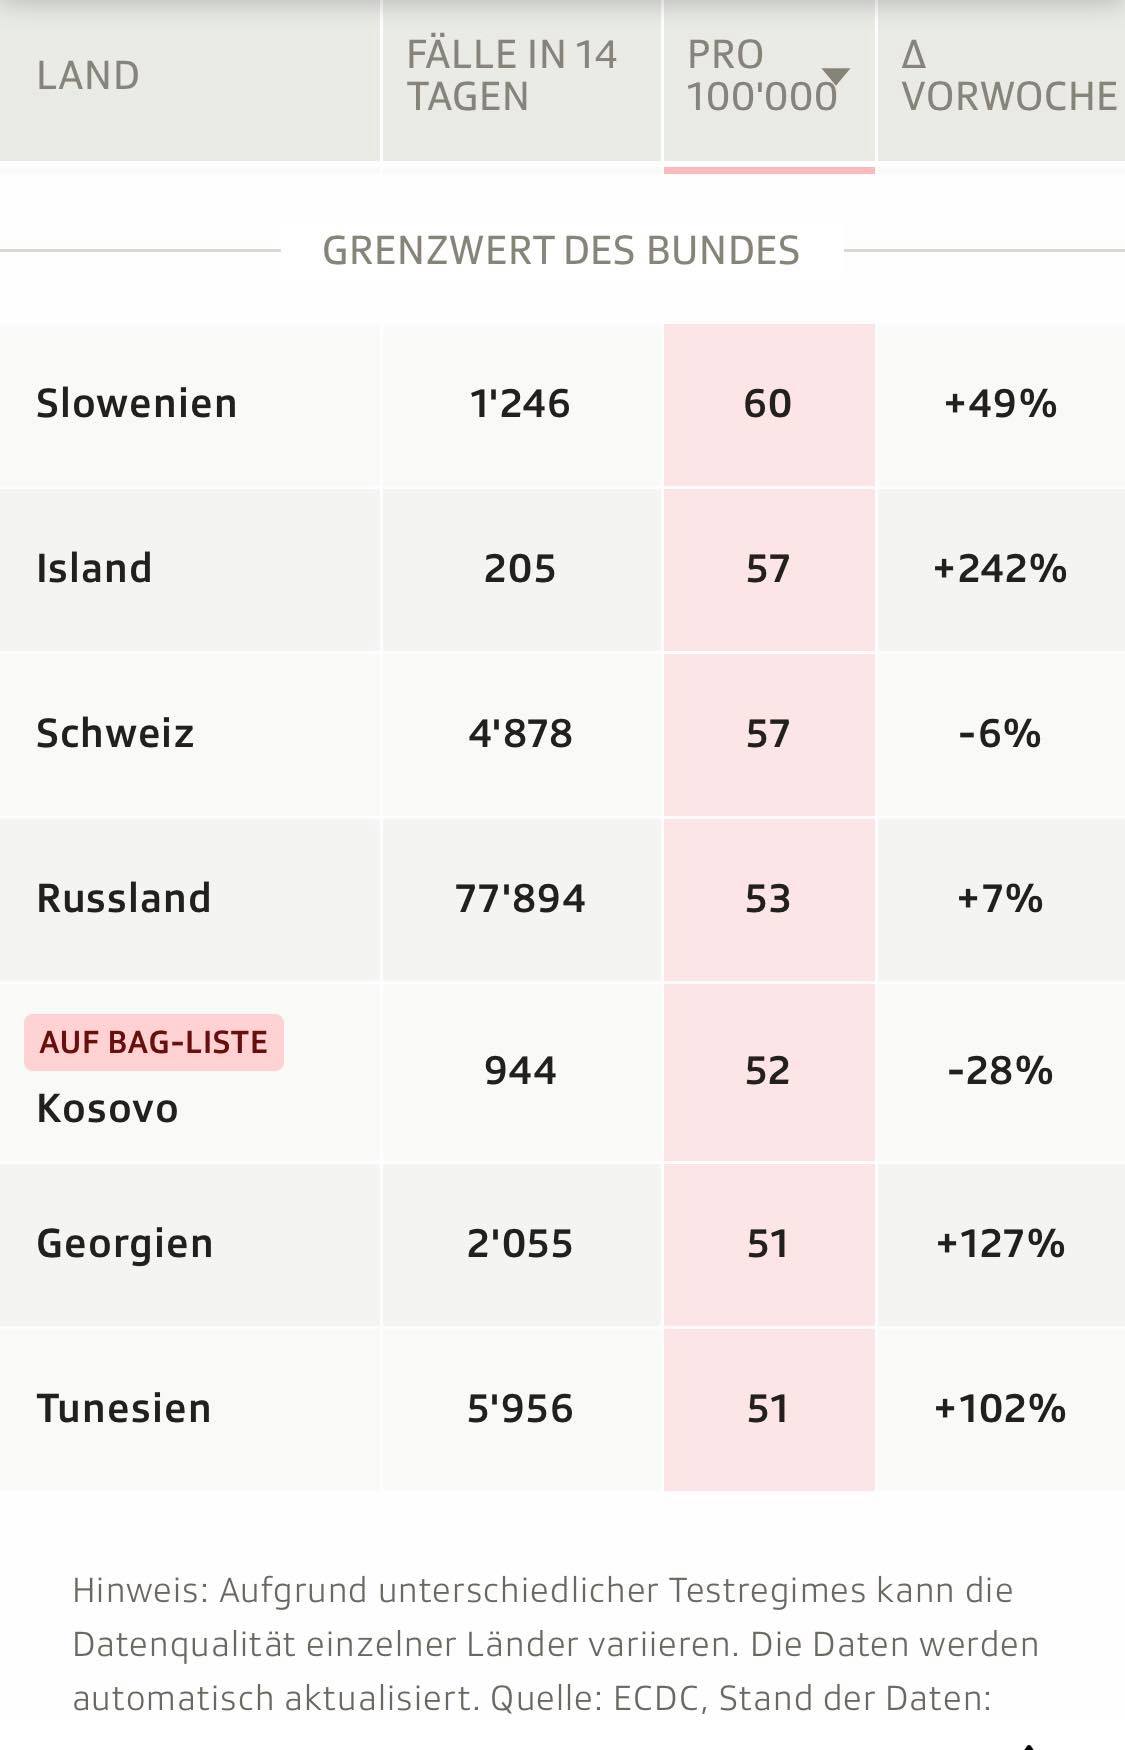Sort by FÄLLE IN 14 TAGEN header
Viewport: 1125px width, 1750px height.
(x=511, y=76)
